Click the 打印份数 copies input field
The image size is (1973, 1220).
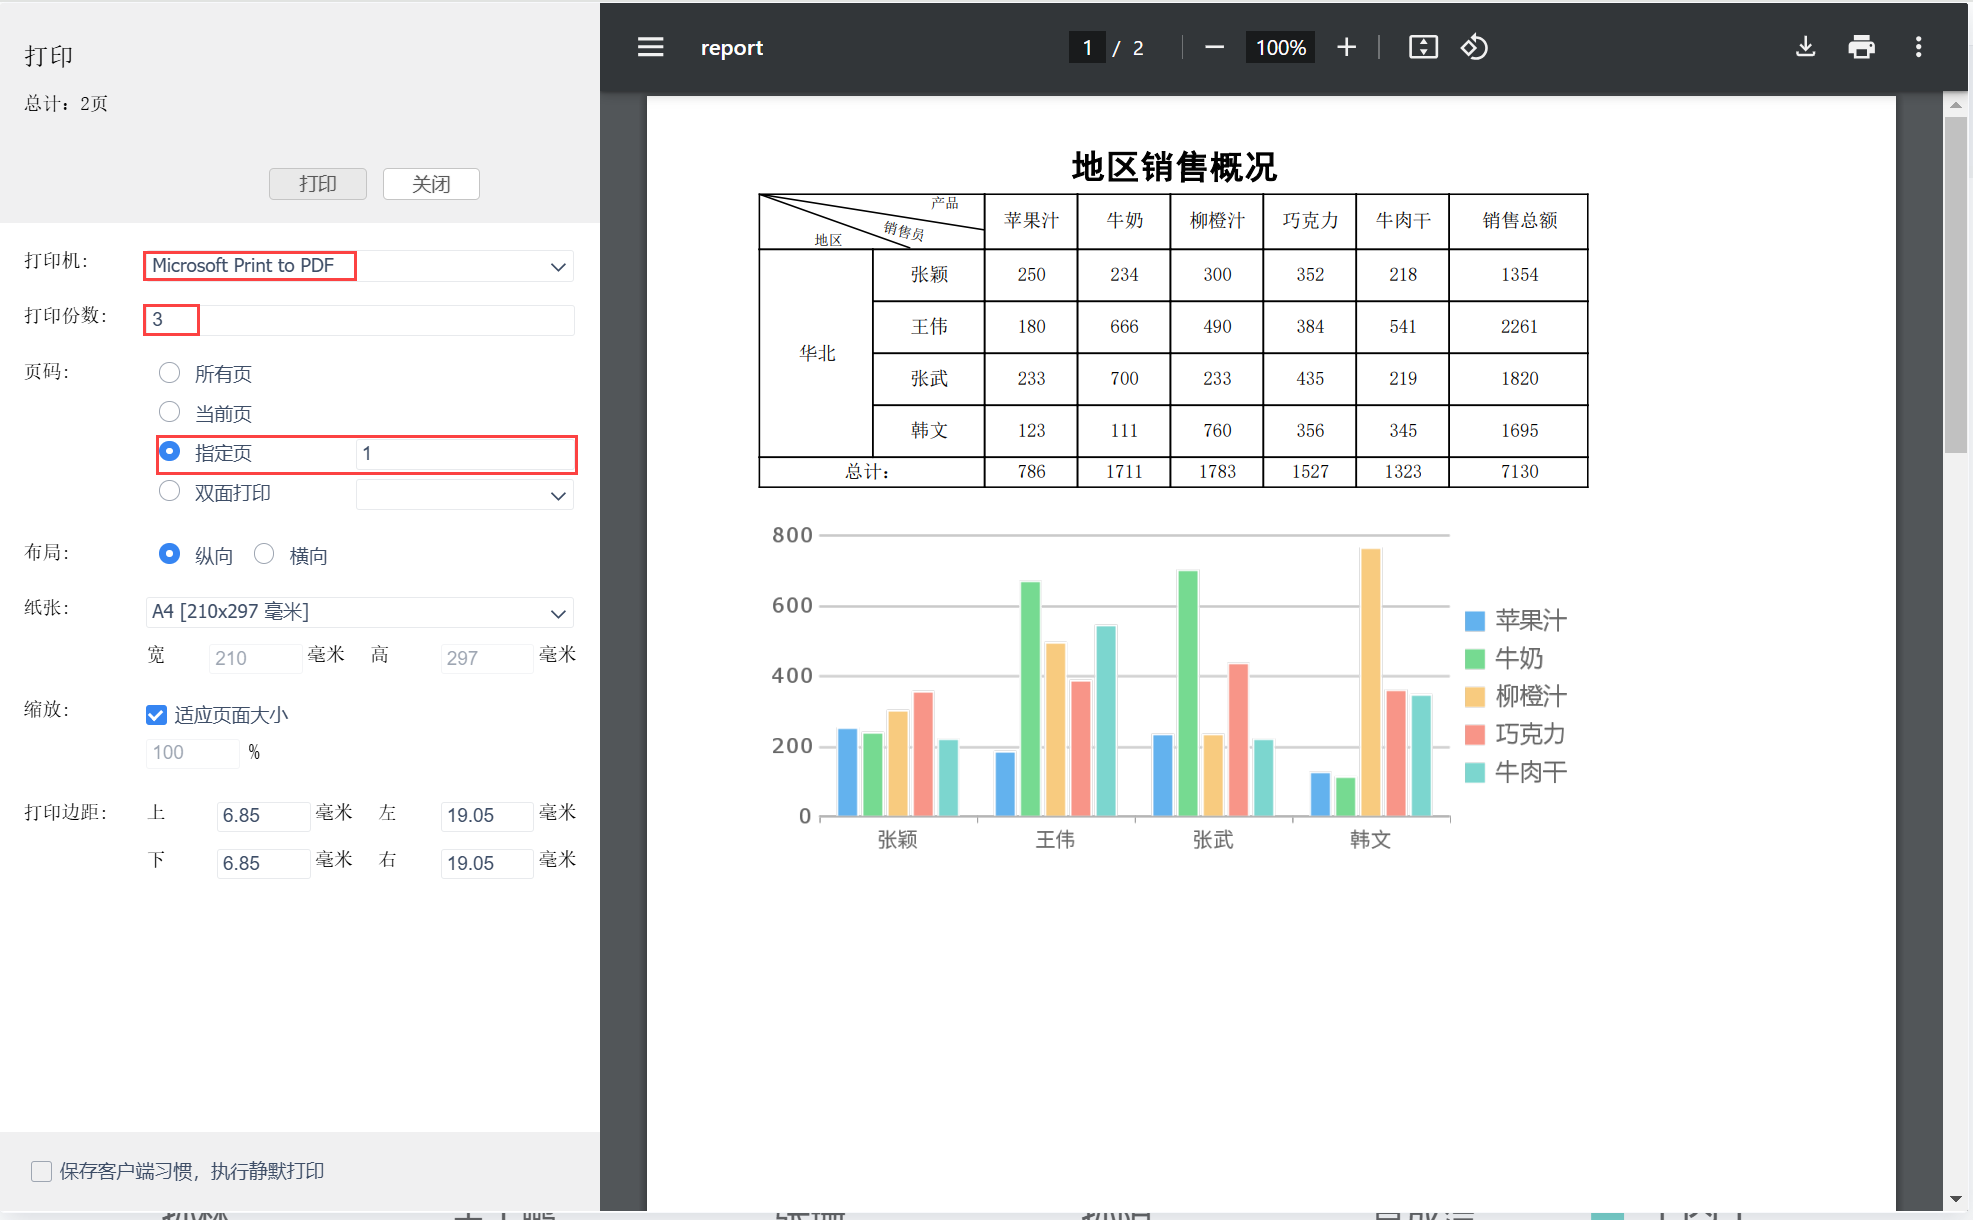(360, 320)
